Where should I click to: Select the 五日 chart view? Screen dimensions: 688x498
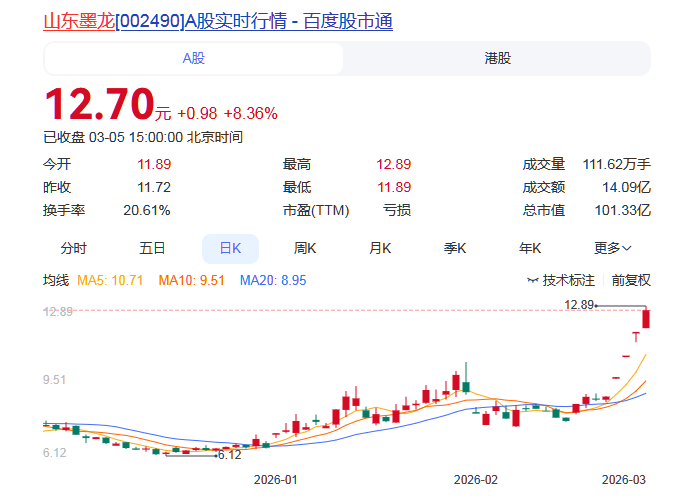pos(152,248)
